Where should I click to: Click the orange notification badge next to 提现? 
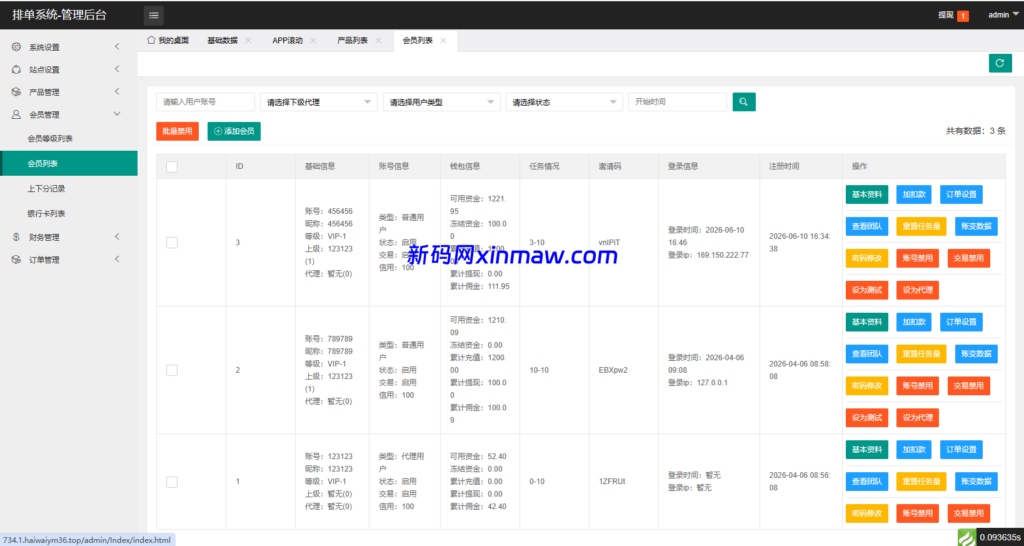point(963,16)
